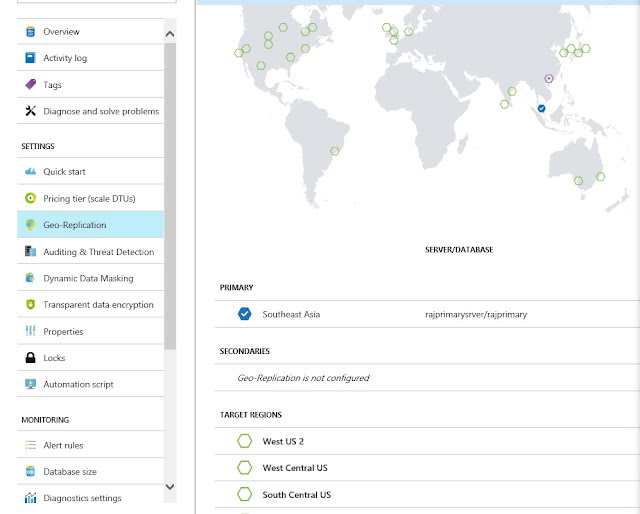
Task: Select the South Central US hexagon marker
Action: 244,495
